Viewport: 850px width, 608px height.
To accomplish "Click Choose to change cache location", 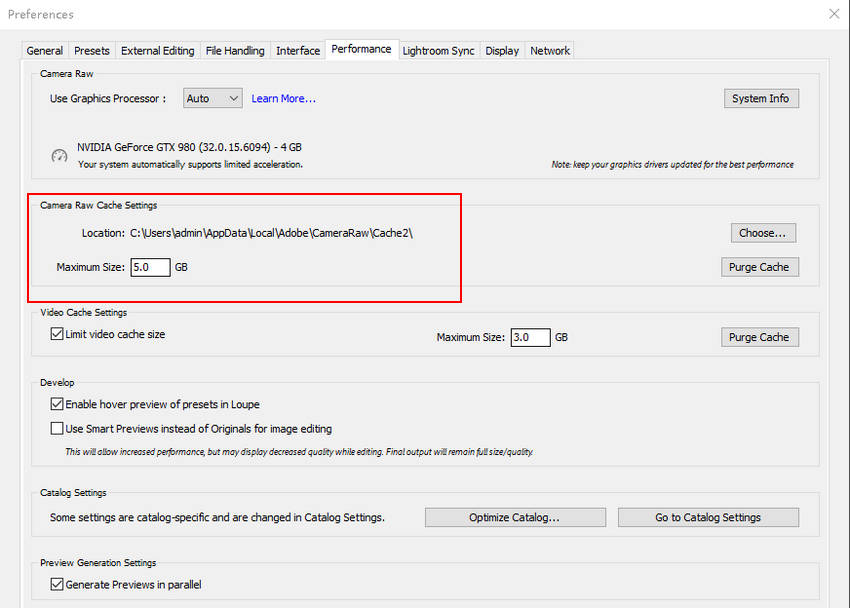I will (763, 233).
